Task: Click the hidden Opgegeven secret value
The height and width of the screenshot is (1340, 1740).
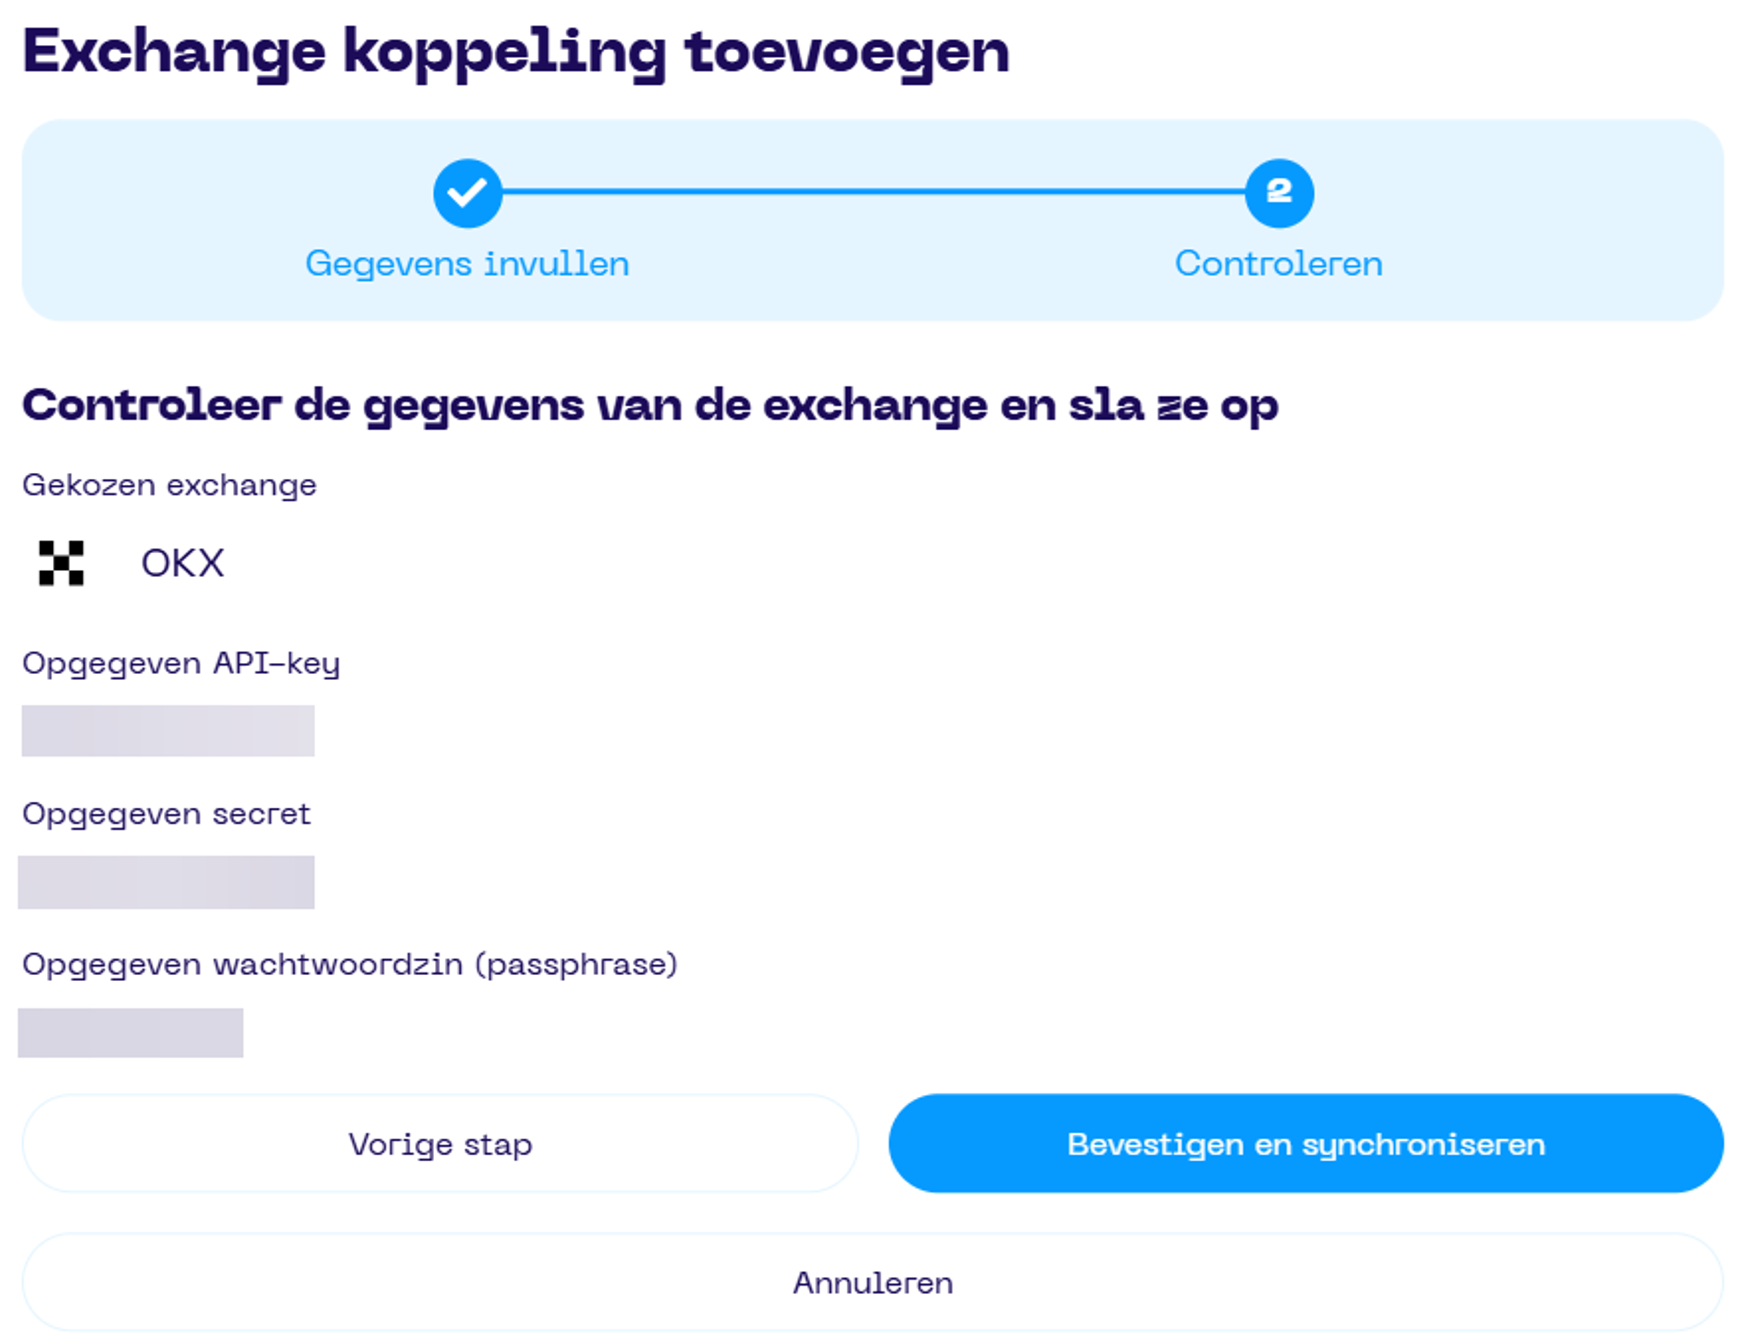Action: click(x=168, y=882)
